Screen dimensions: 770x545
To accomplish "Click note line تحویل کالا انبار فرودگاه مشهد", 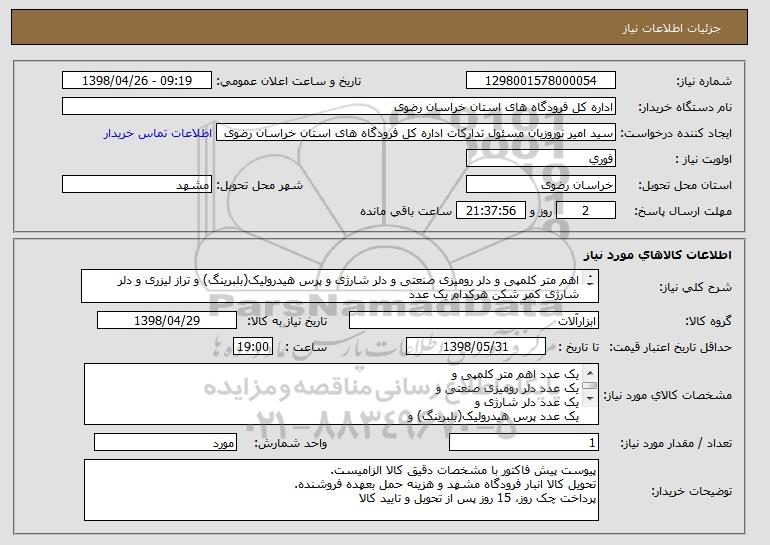I will [445, 485].
